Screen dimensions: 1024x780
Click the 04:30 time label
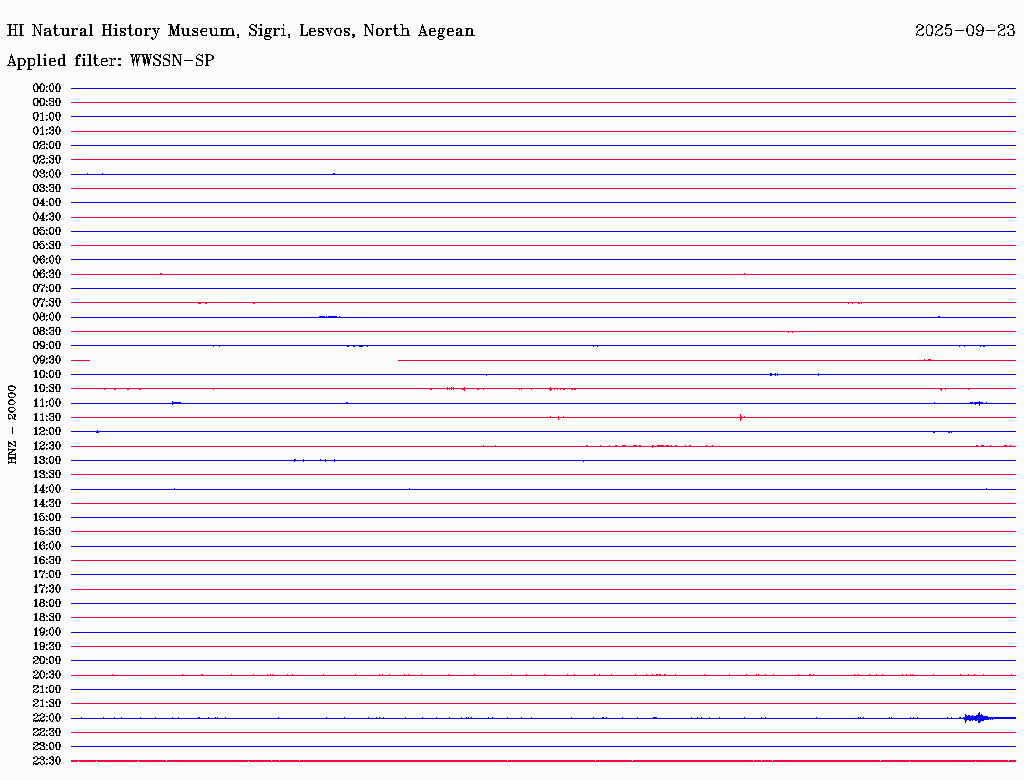point(47,217)
